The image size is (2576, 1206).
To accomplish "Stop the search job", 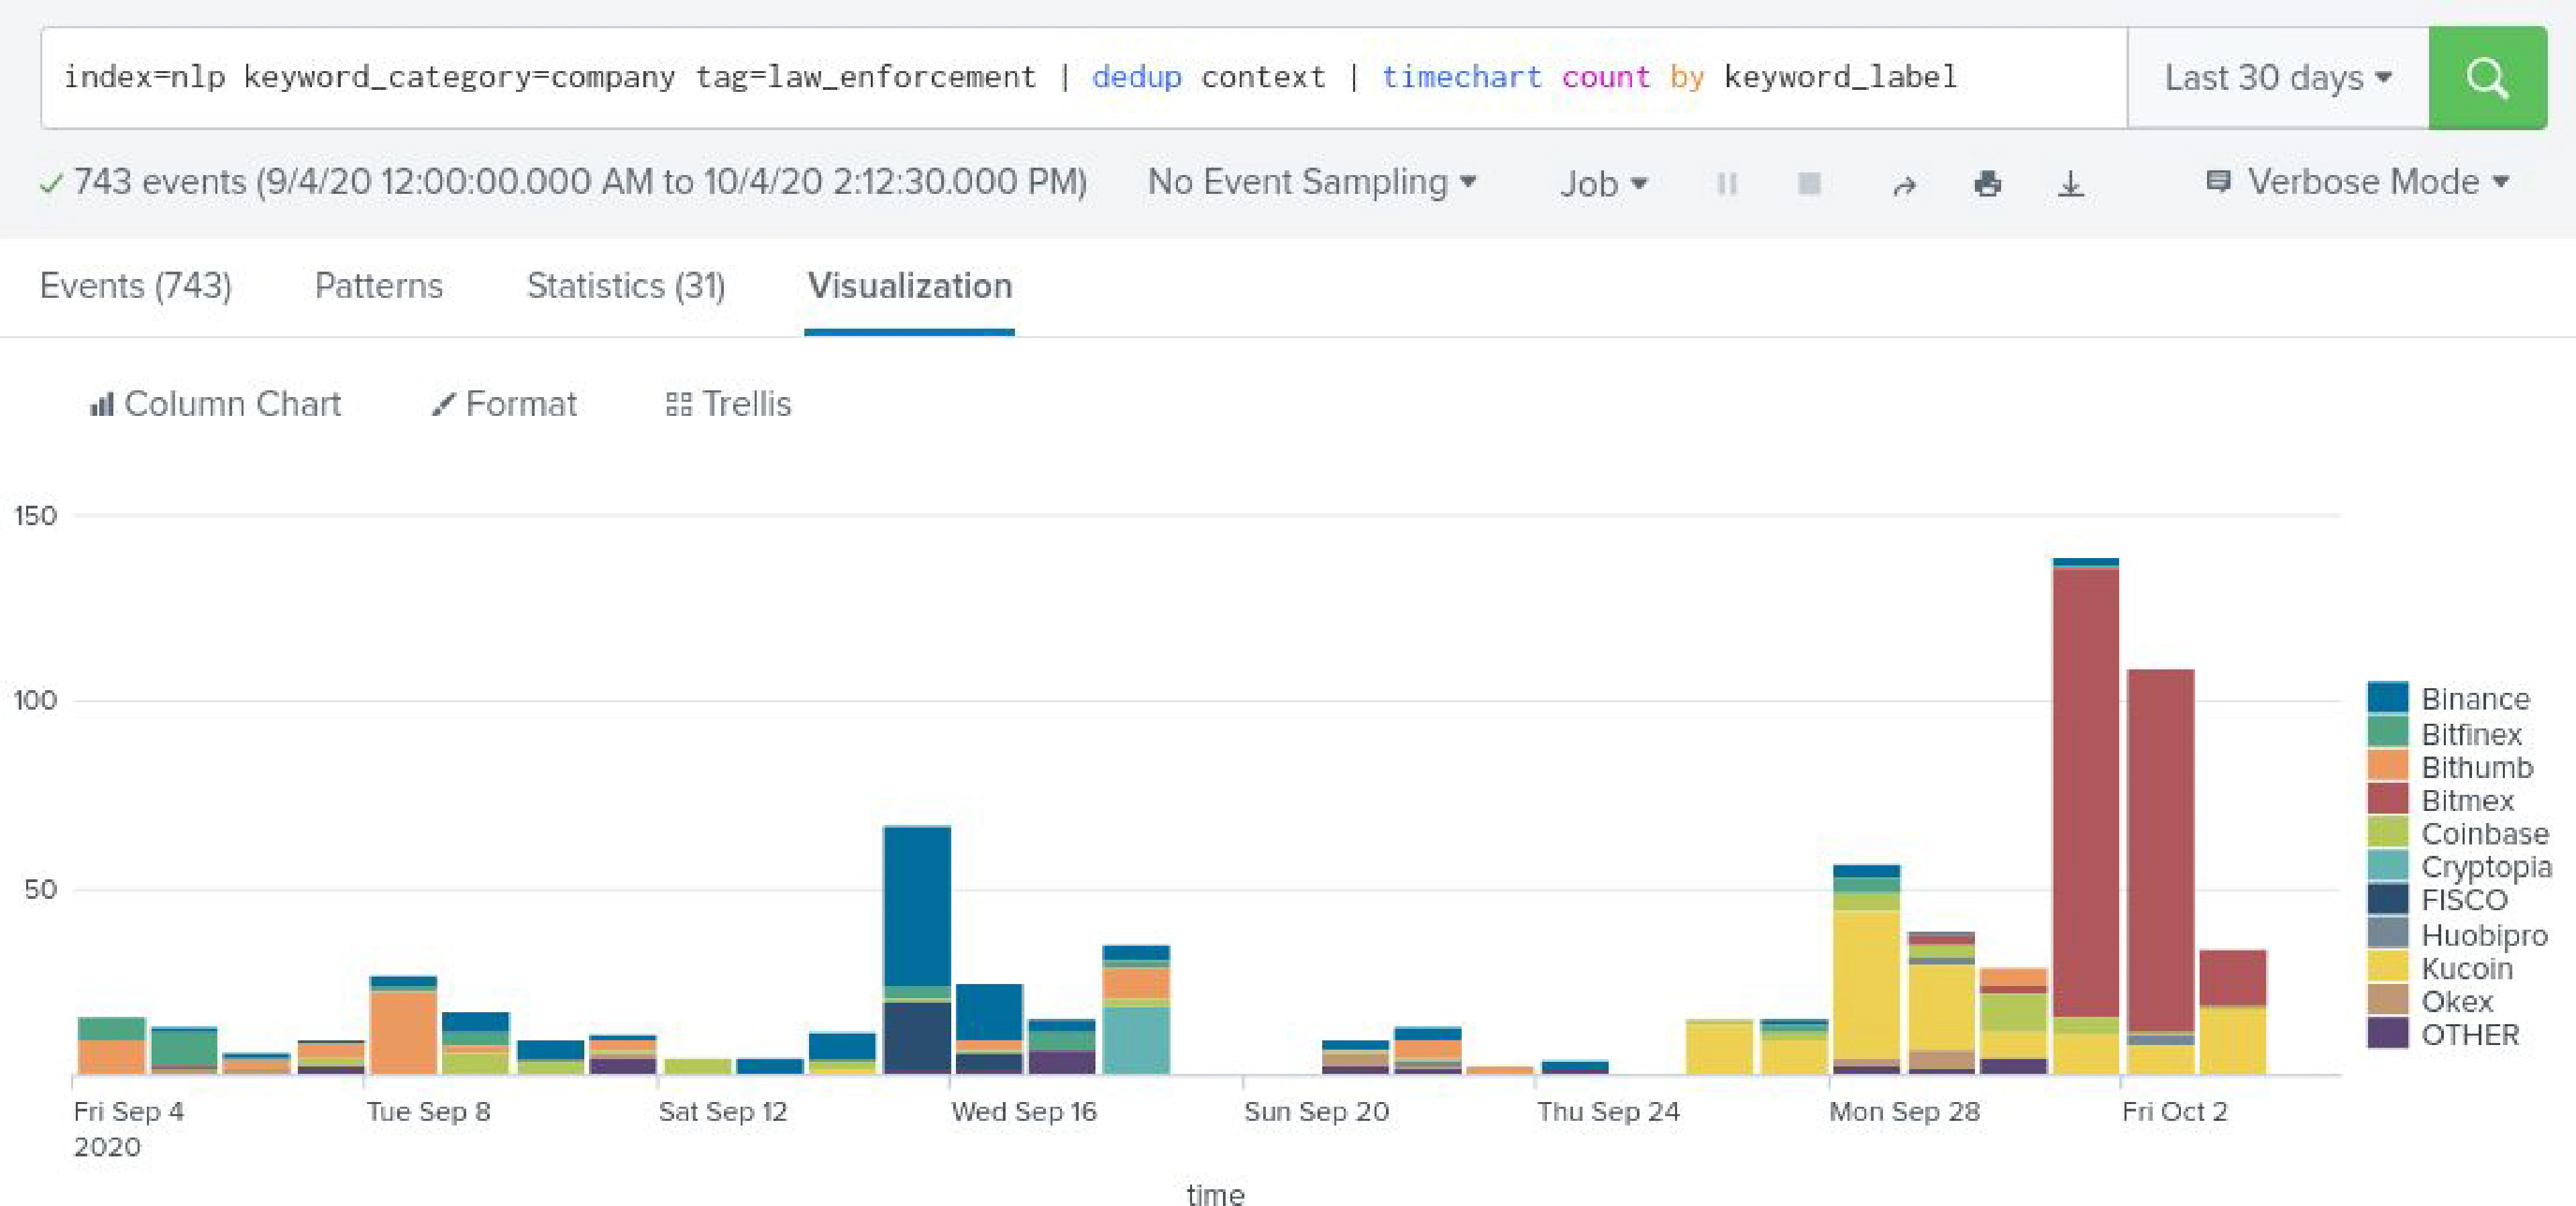I will point(1808,183).
